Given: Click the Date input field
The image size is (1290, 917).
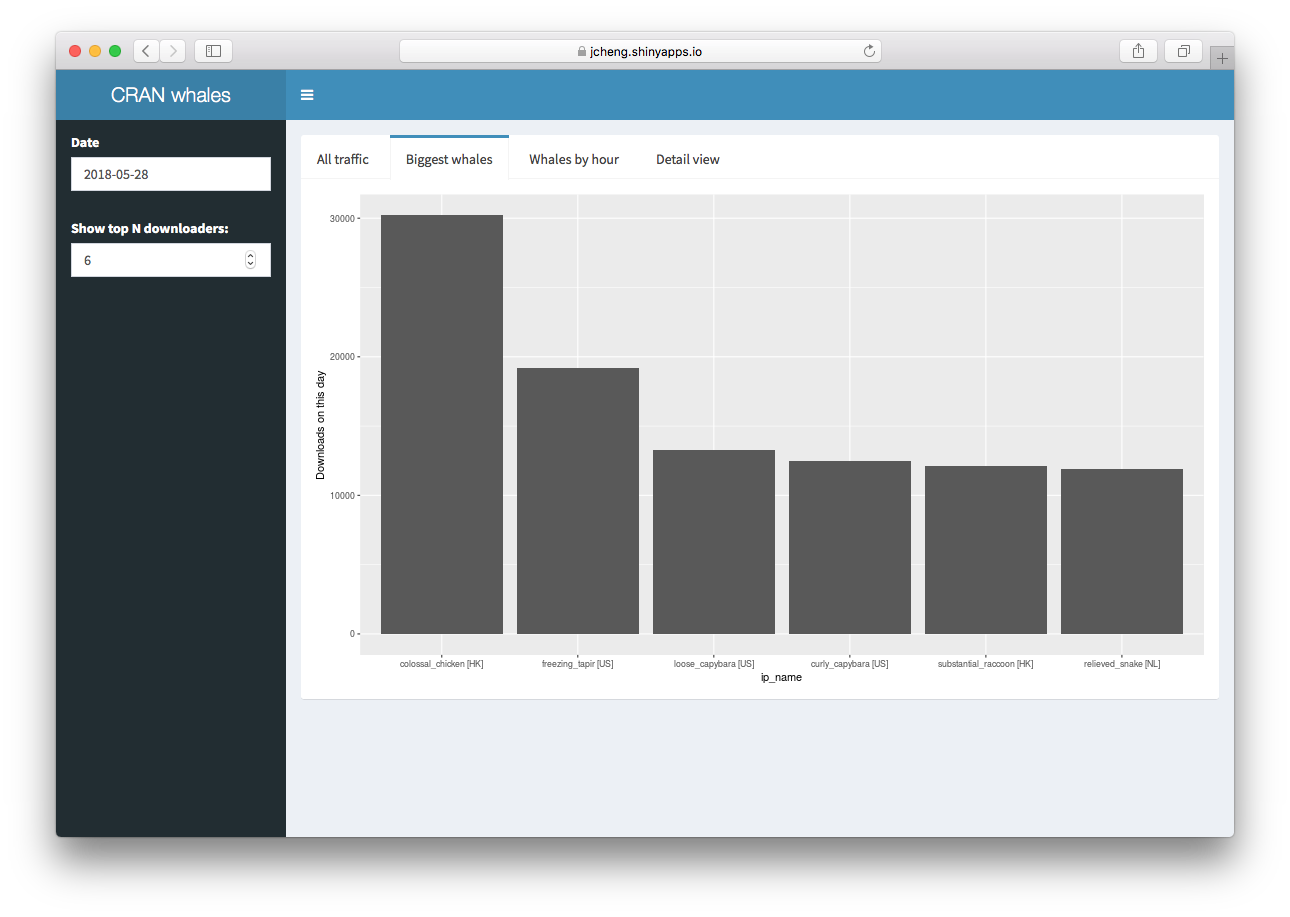Looking at the screenshot, I should click(x=171, y=174).
